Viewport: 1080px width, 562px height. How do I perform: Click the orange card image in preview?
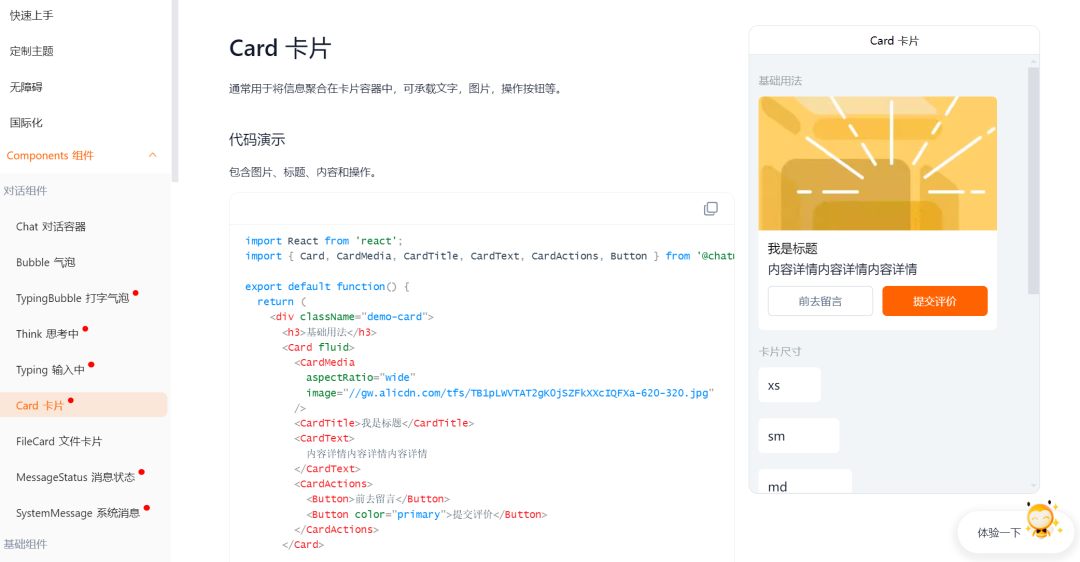[878, 163]
